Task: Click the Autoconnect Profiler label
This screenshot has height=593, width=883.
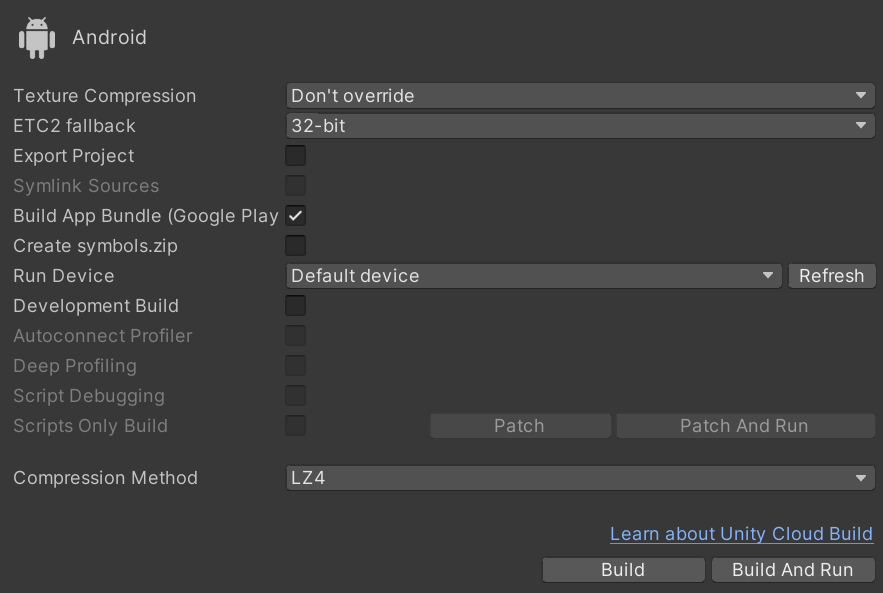Action: [102, 336]
